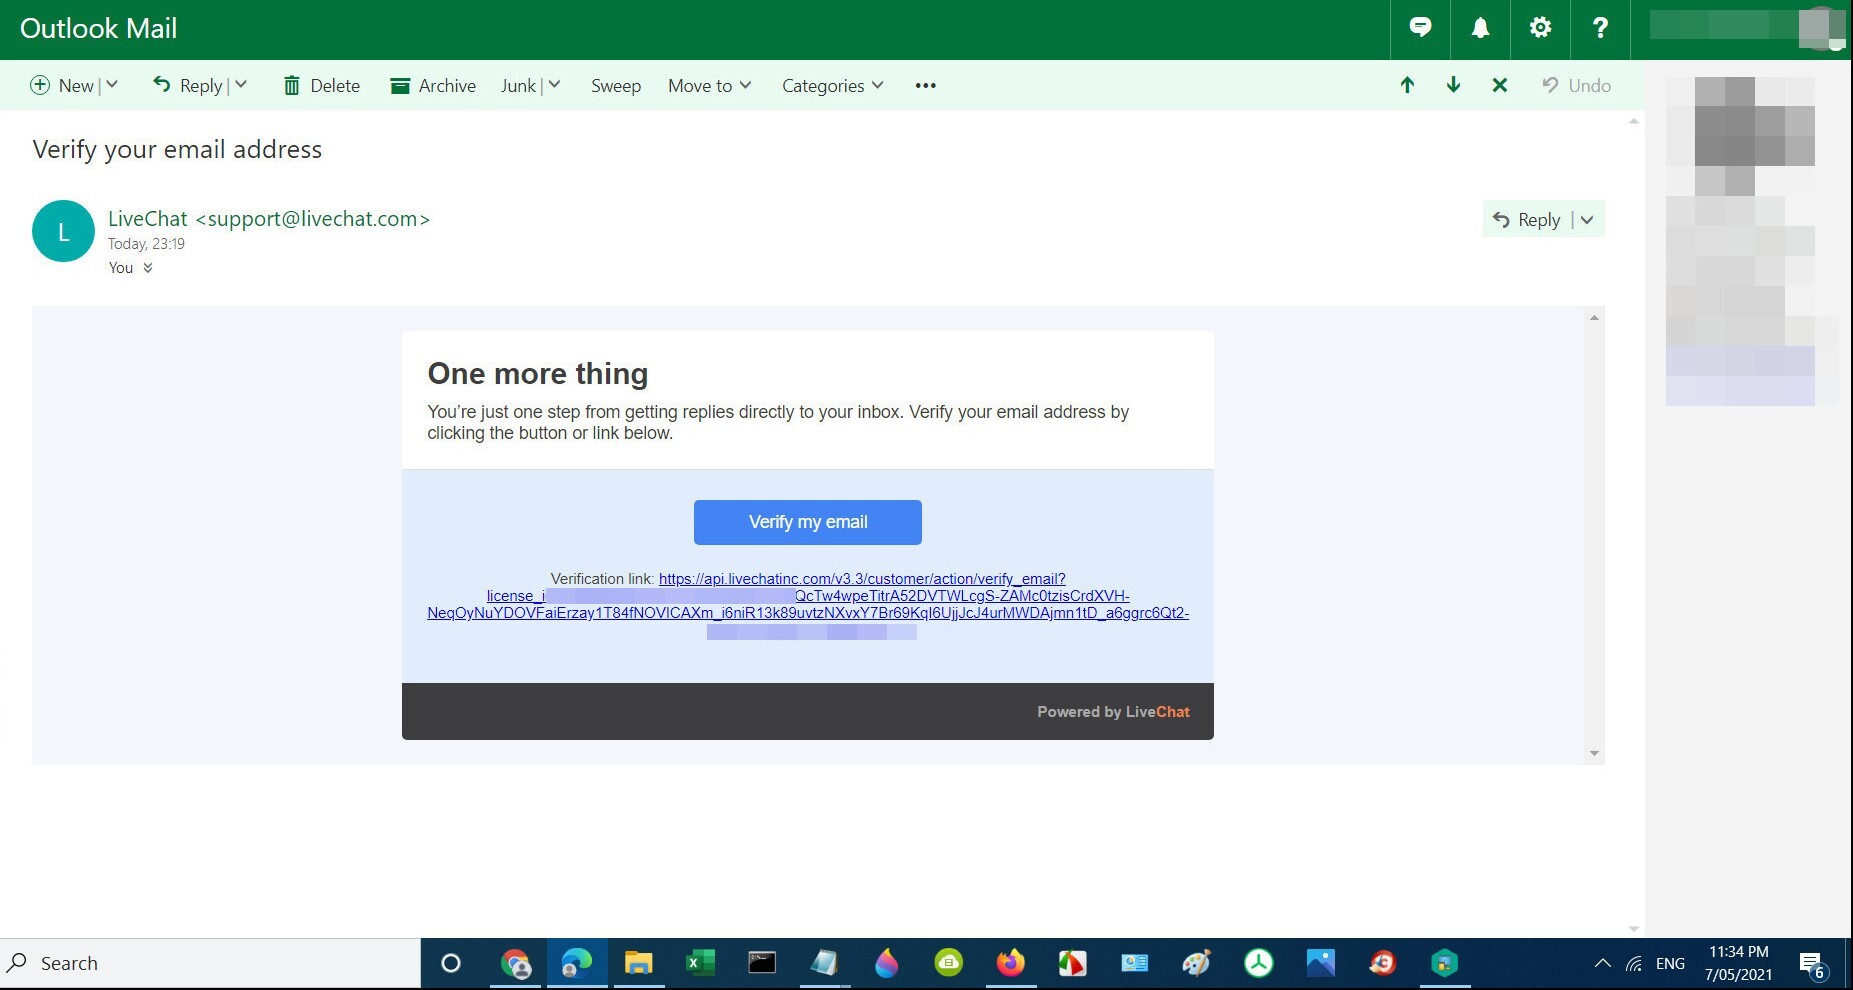
Task: Open the teal hexagon taskbar app
Action: coord(1444,964)
